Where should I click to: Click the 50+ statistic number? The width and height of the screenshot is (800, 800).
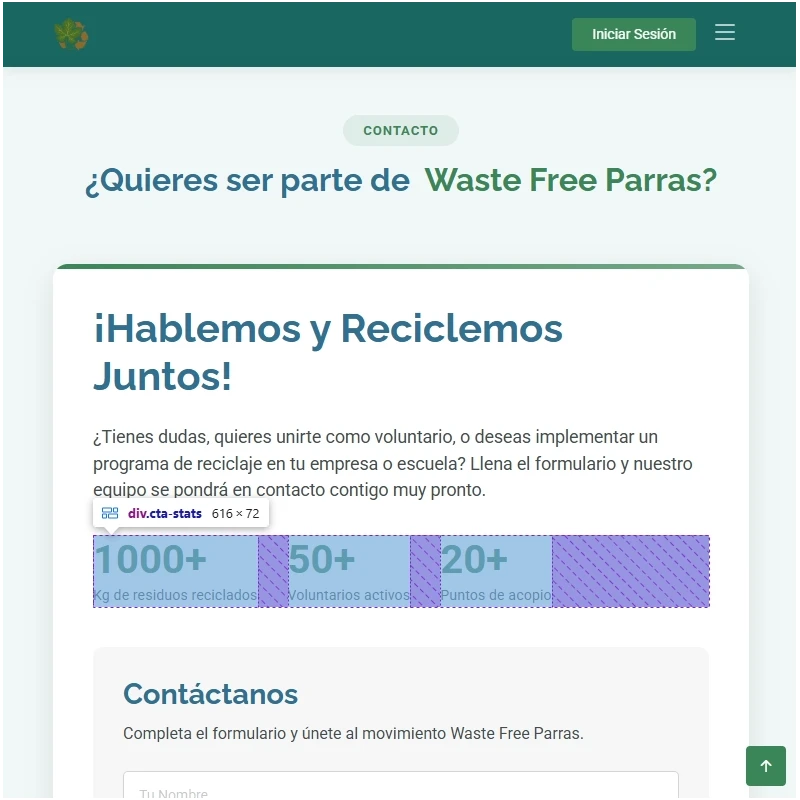tap(321, 559)
